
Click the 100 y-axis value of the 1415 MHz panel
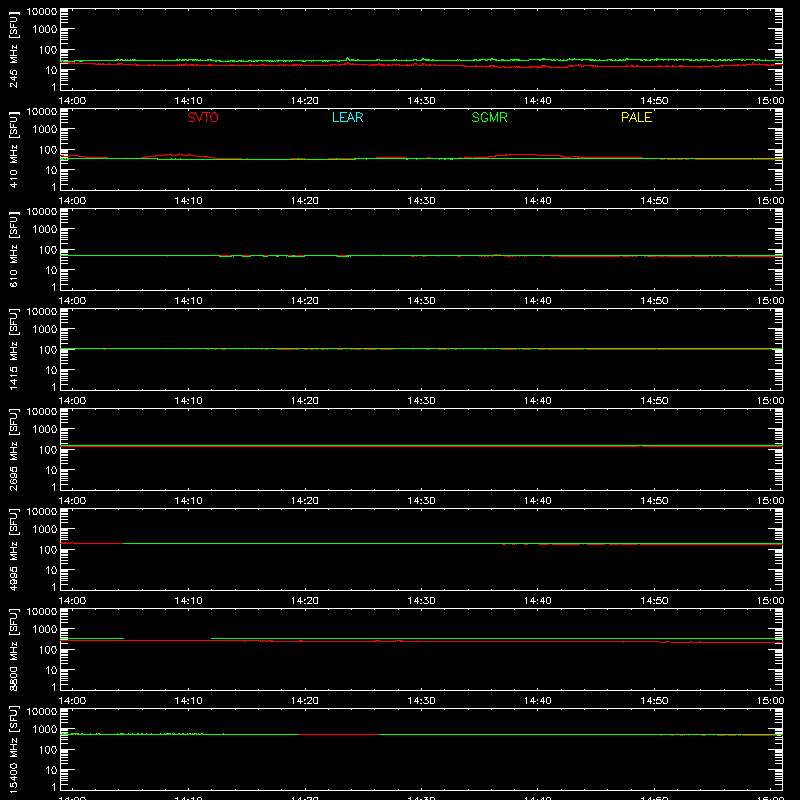48,349
